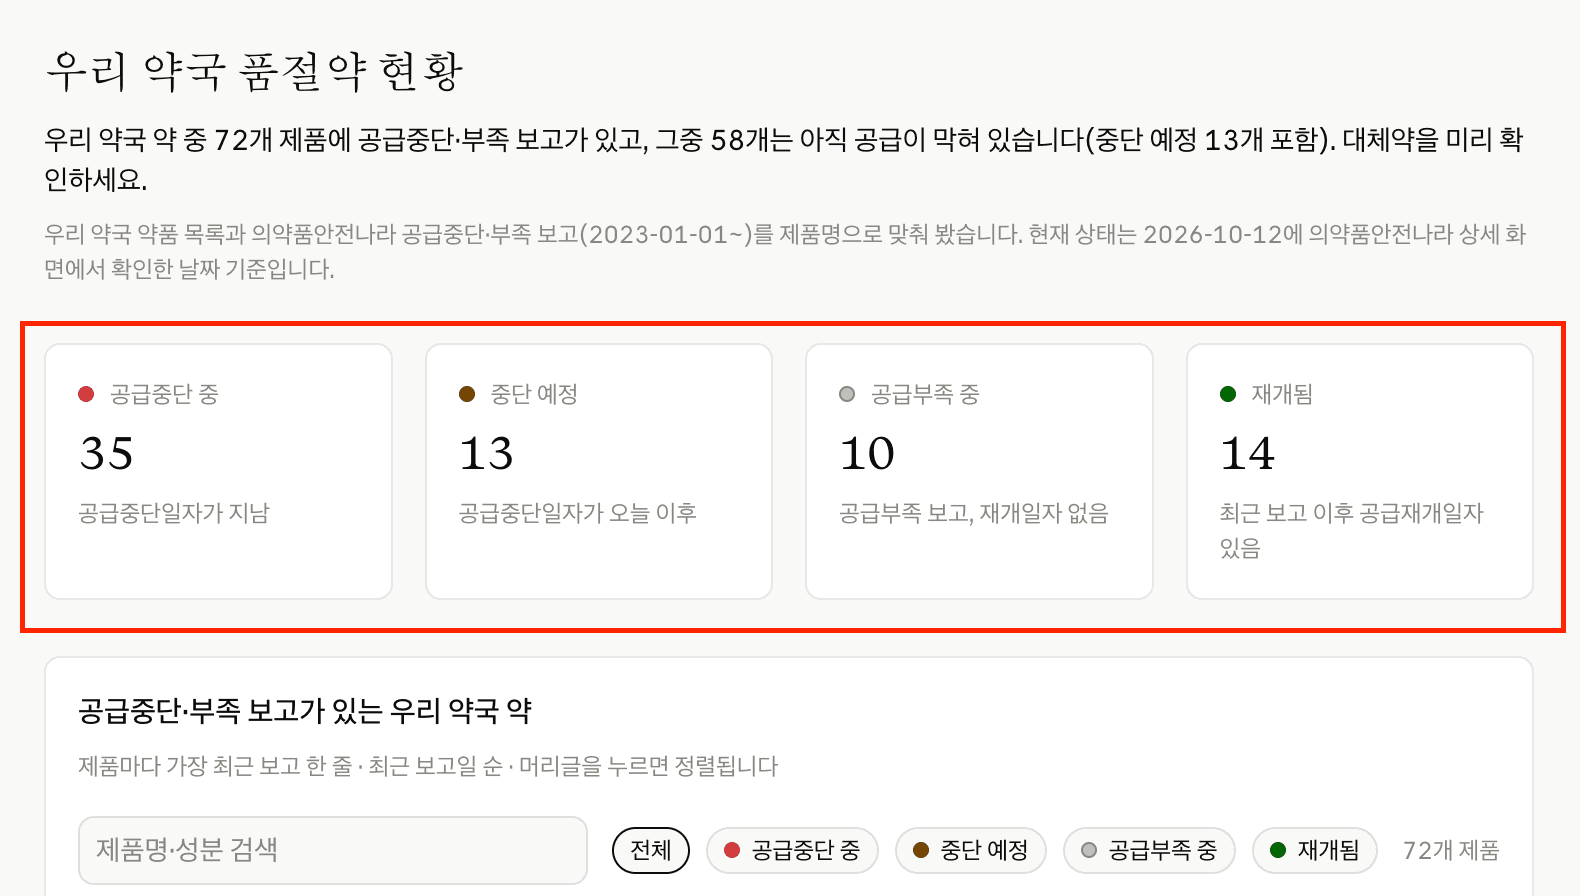
Task: Open the 재개됨 summary card showing 14
Action: (x=1360, y=472)
